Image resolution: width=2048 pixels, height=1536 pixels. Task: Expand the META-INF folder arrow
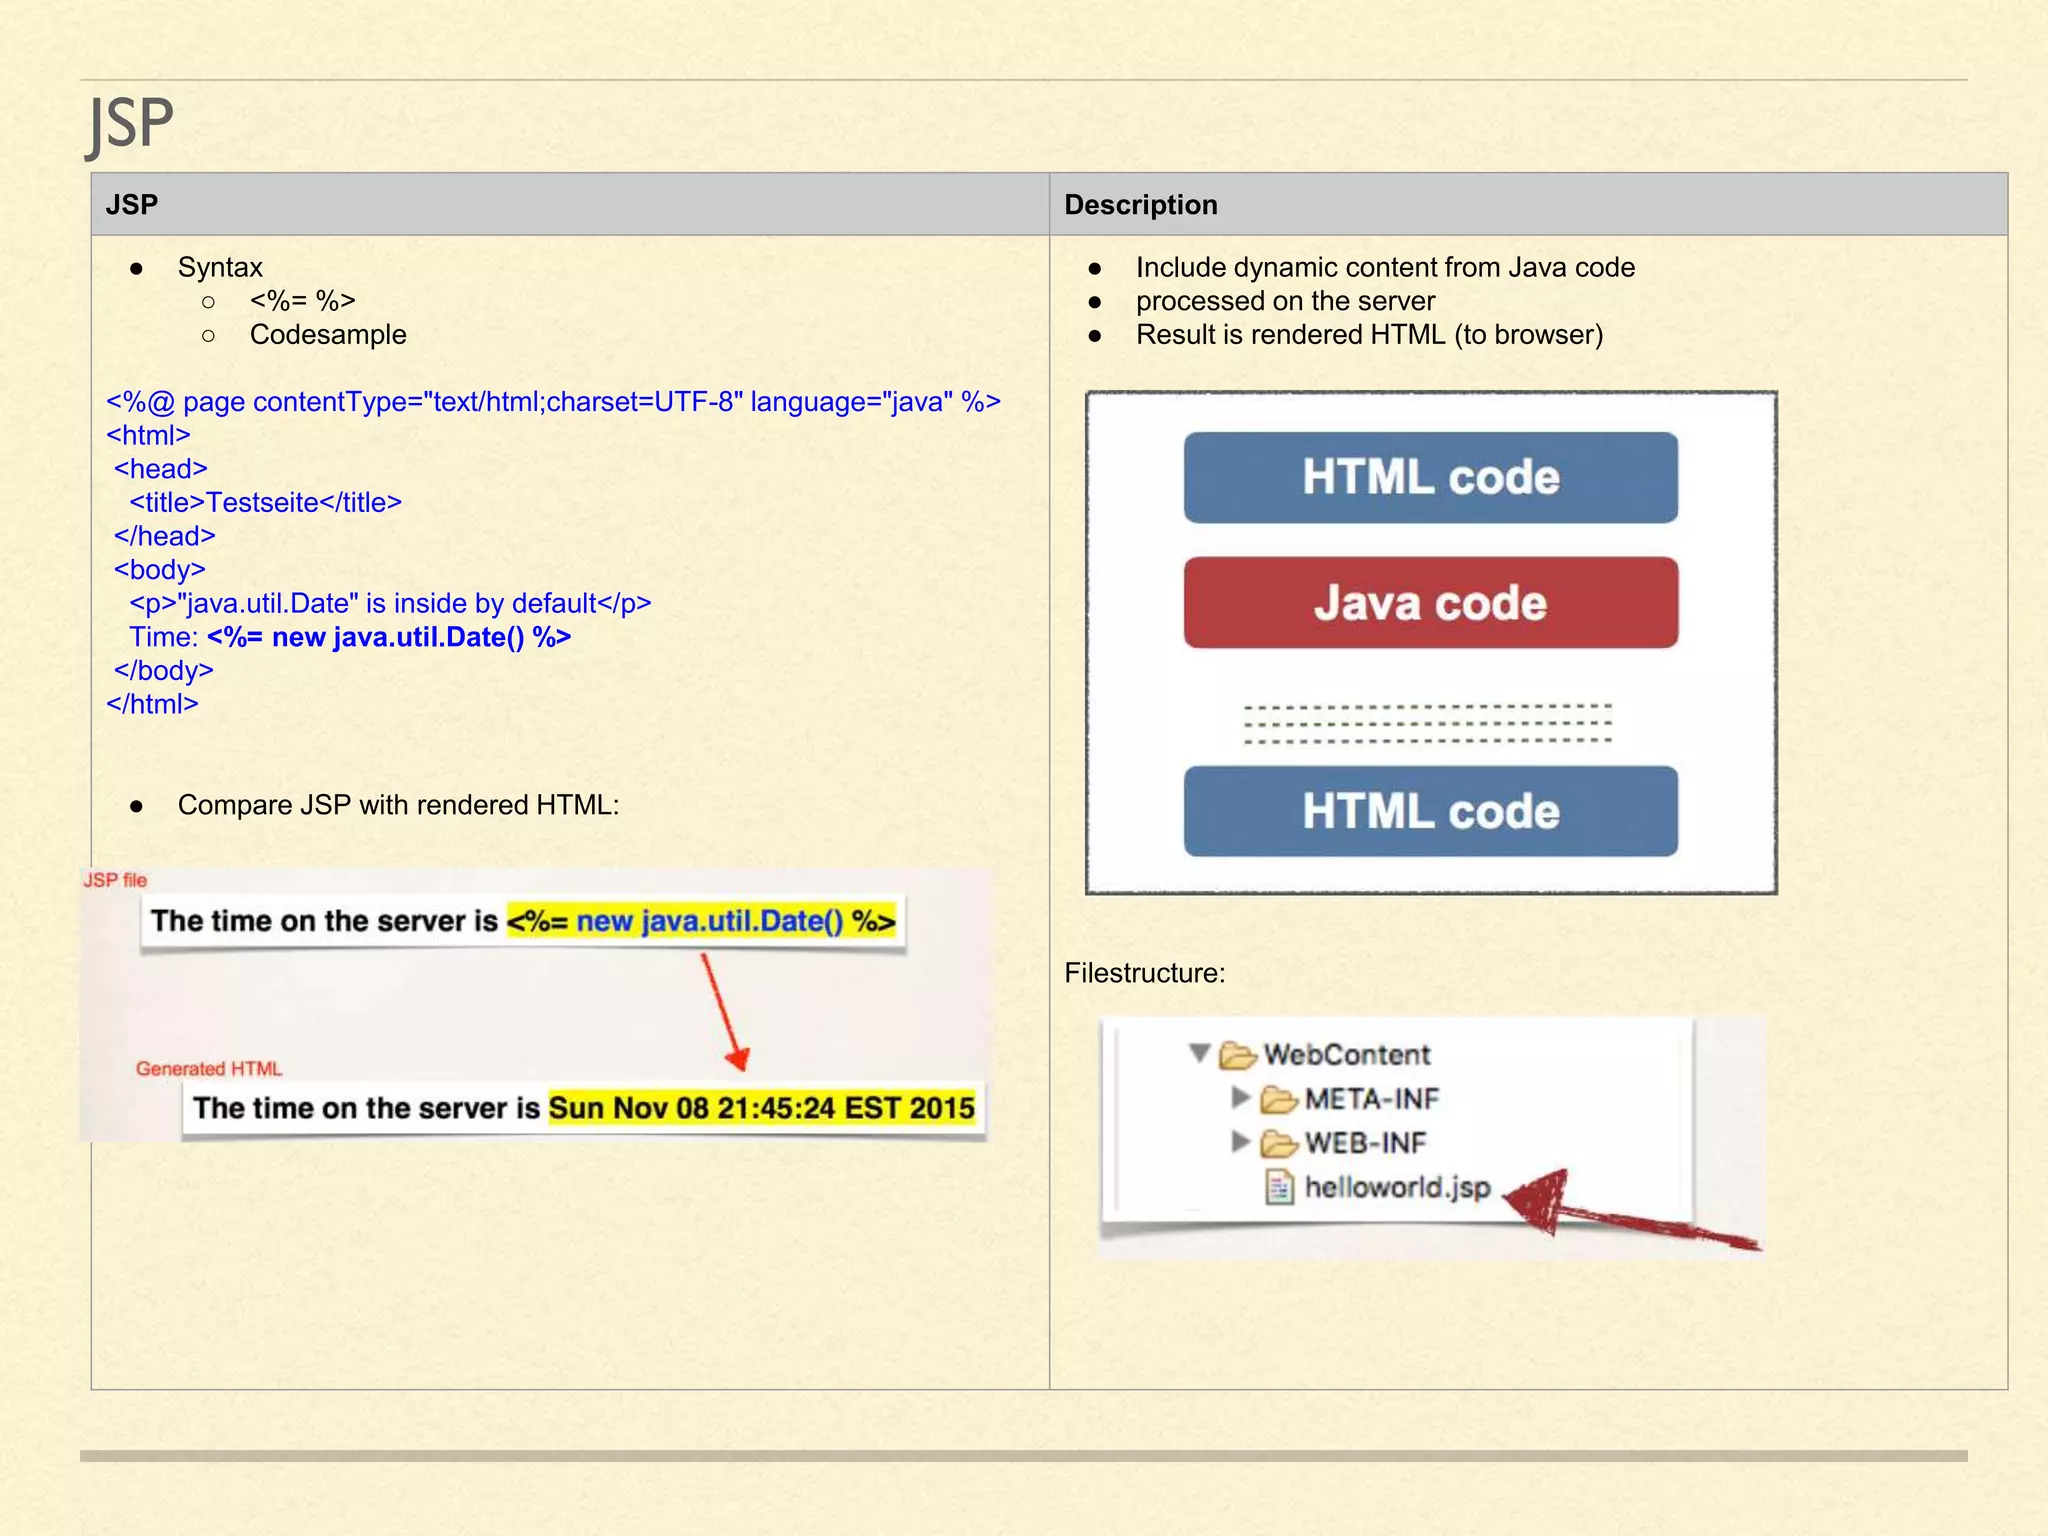pos(1241,1097)
